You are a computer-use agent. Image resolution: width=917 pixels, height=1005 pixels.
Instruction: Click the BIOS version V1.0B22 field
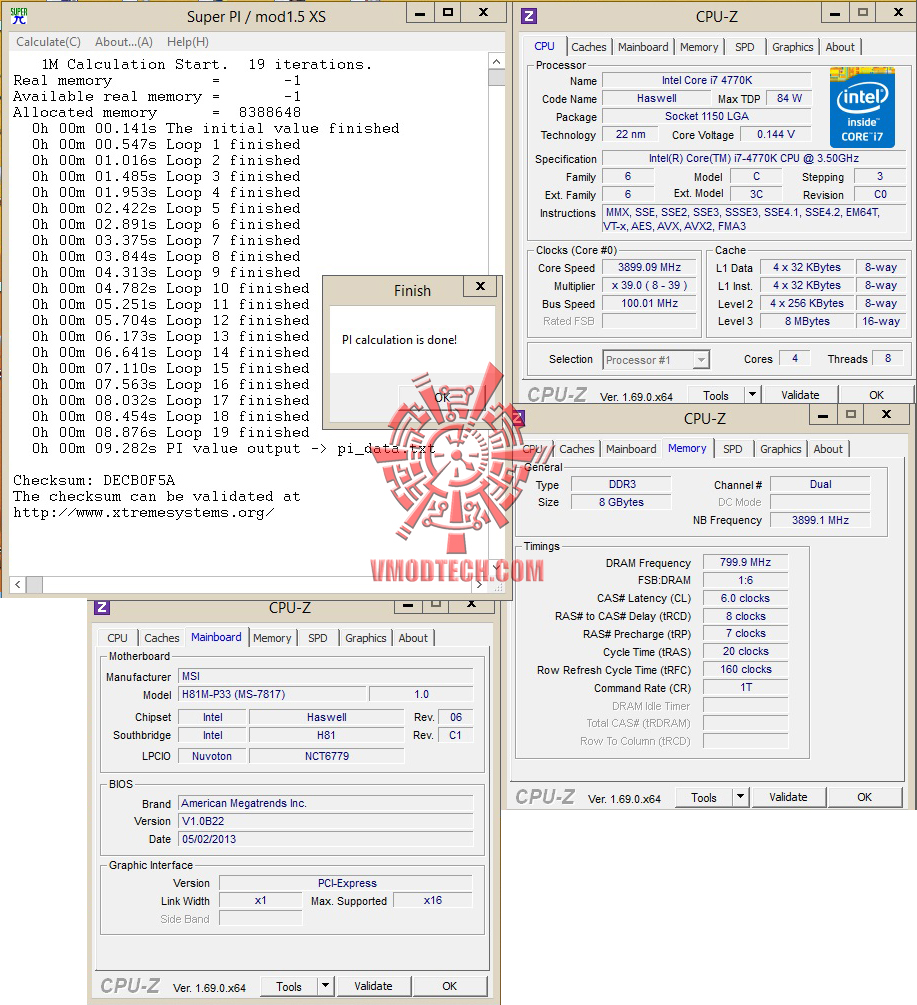tap(326, 821)
